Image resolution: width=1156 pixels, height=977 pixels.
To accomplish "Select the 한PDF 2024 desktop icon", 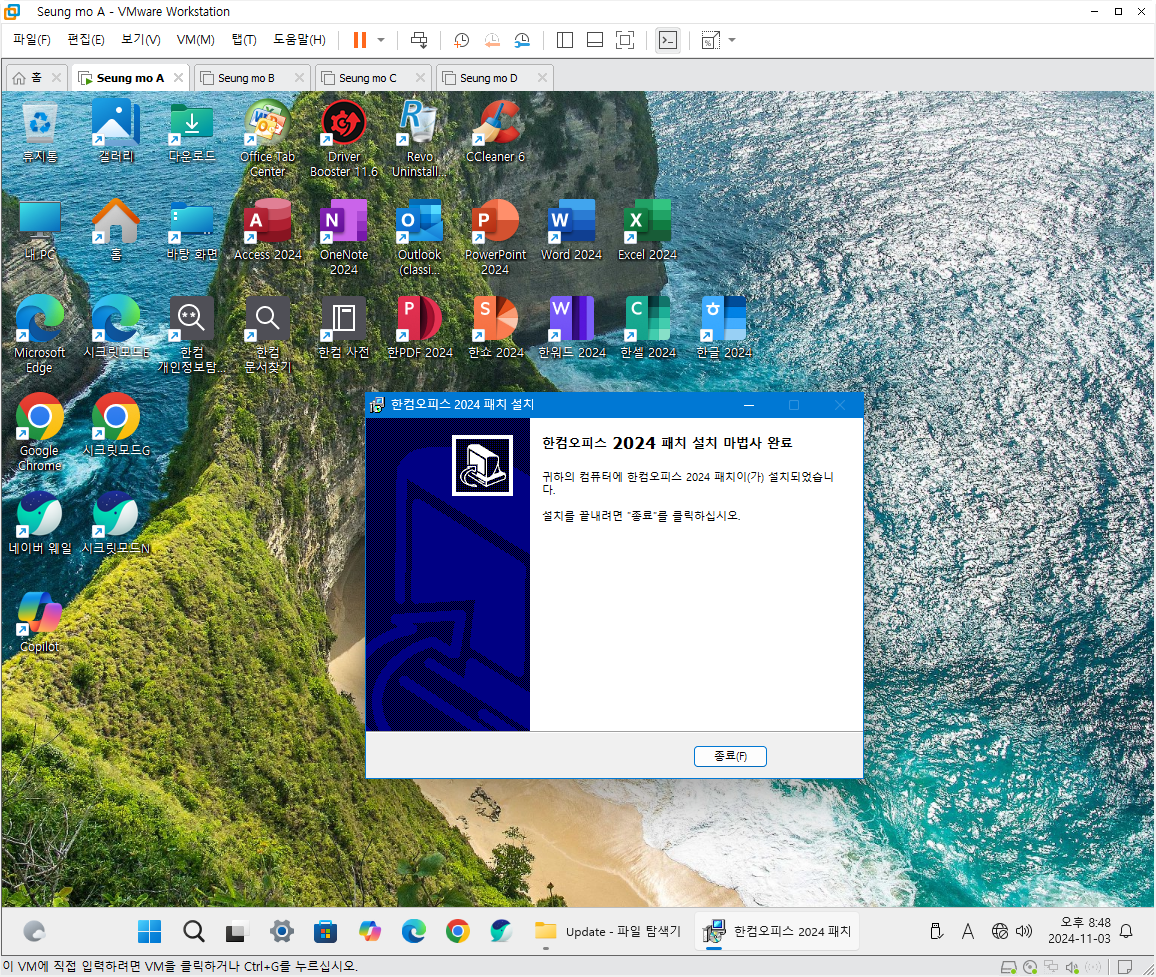I will tap(419, 329).
